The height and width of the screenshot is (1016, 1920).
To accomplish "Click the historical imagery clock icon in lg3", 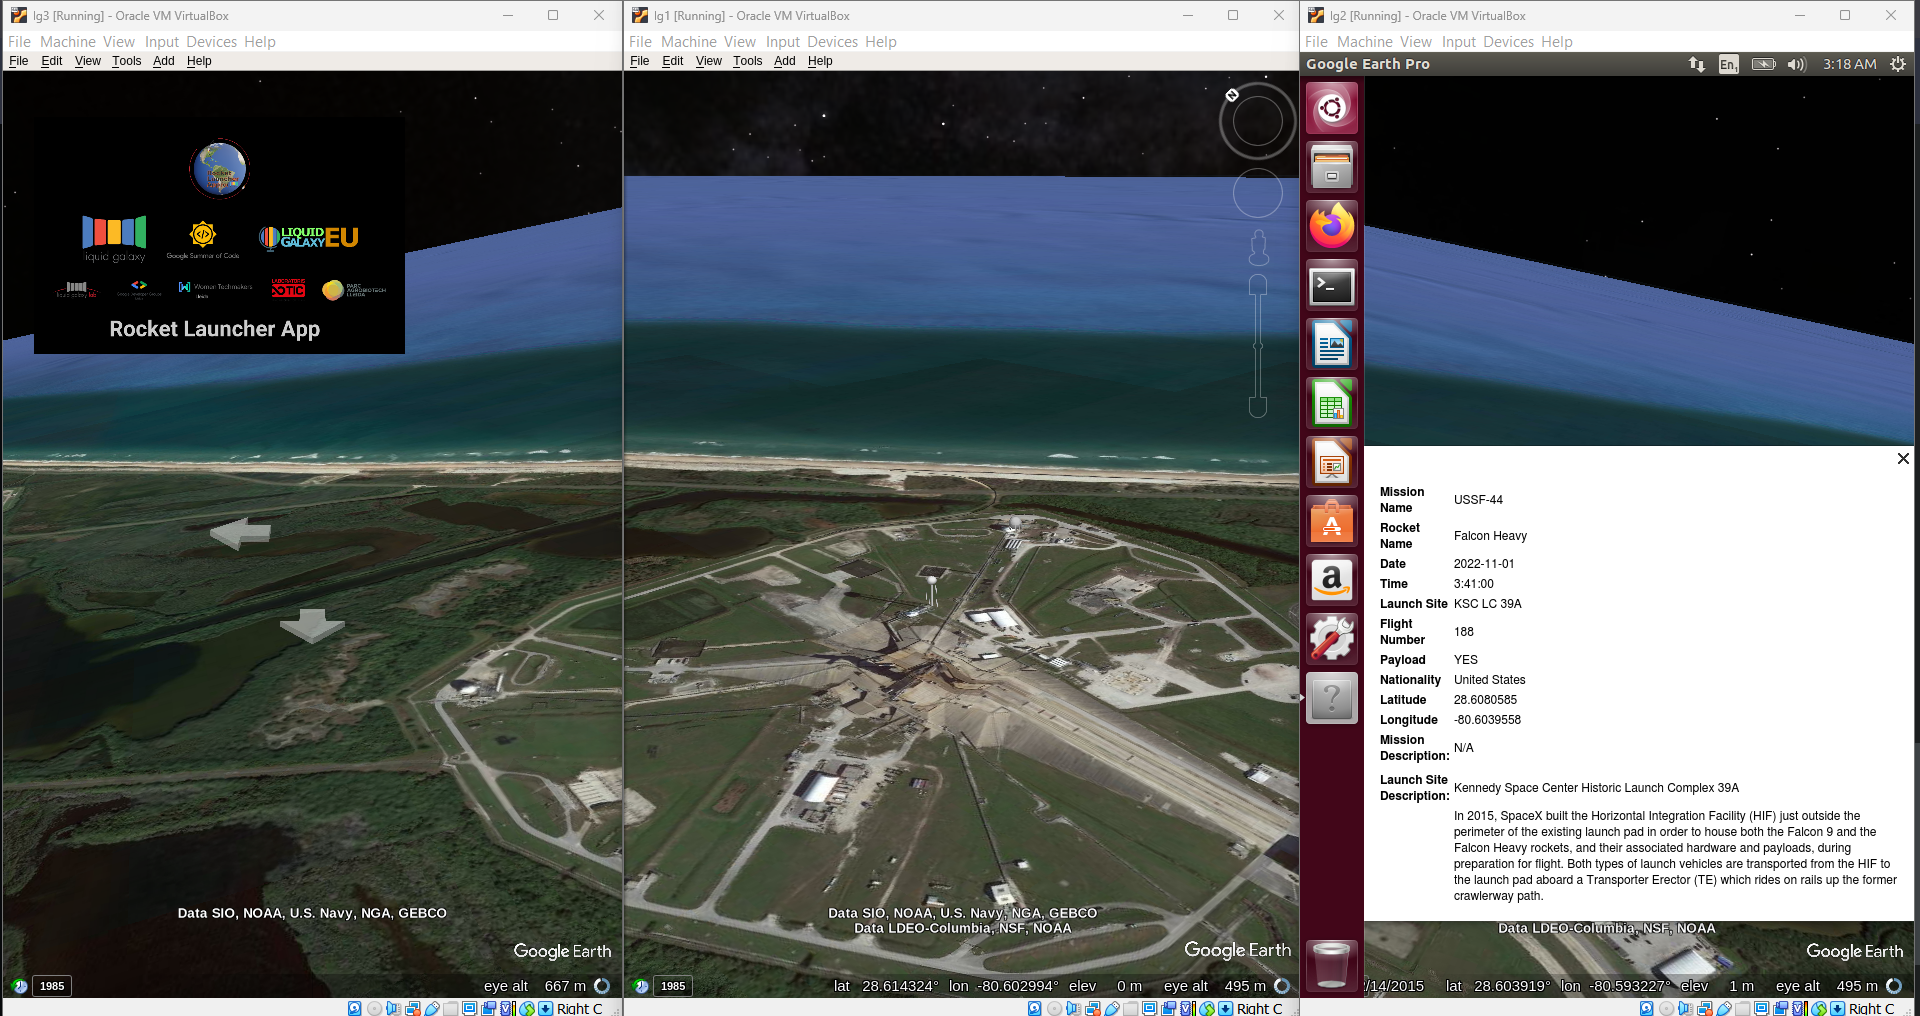I will pyautogui.click(x=20, y=986).
